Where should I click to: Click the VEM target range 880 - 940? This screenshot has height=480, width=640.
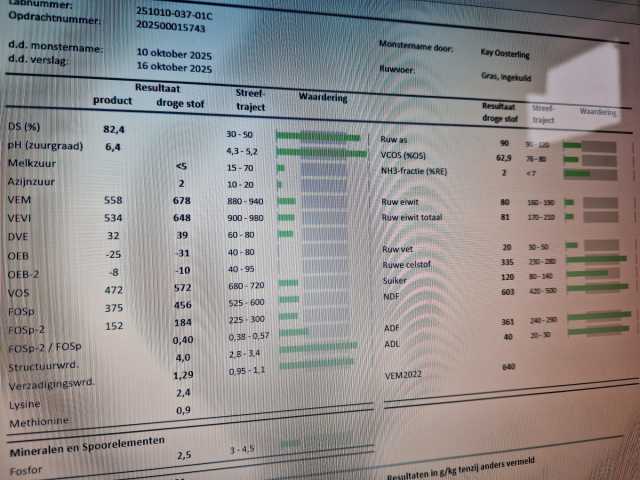[x=245, y=201]
